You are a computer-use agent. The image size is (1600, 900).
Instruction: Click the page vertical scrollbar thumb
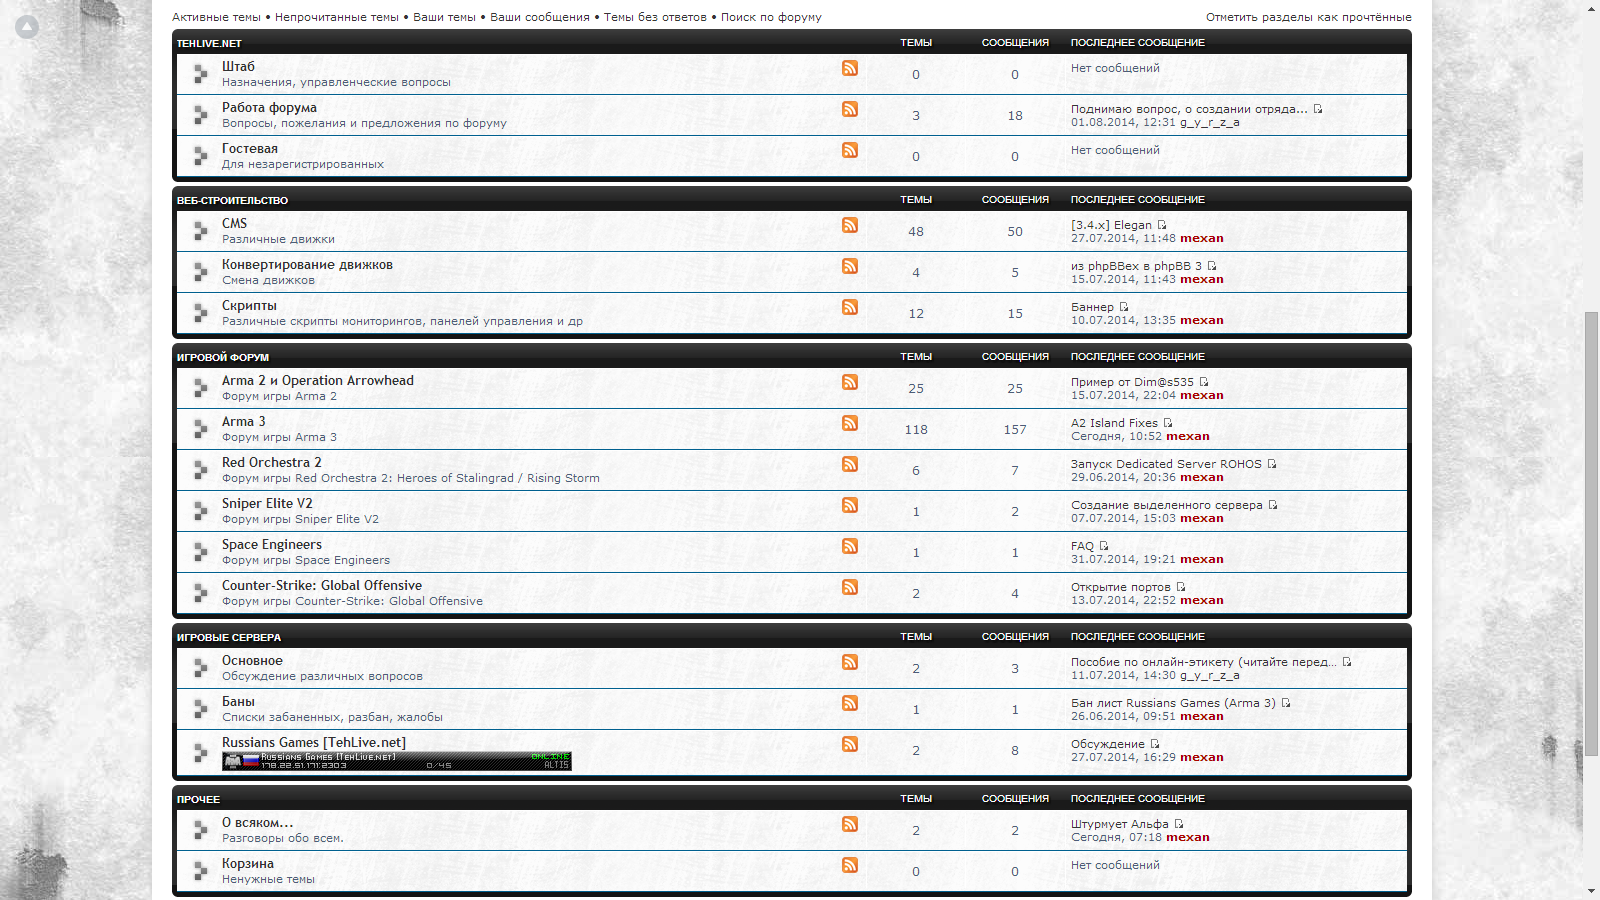(x=1591, y=534)
